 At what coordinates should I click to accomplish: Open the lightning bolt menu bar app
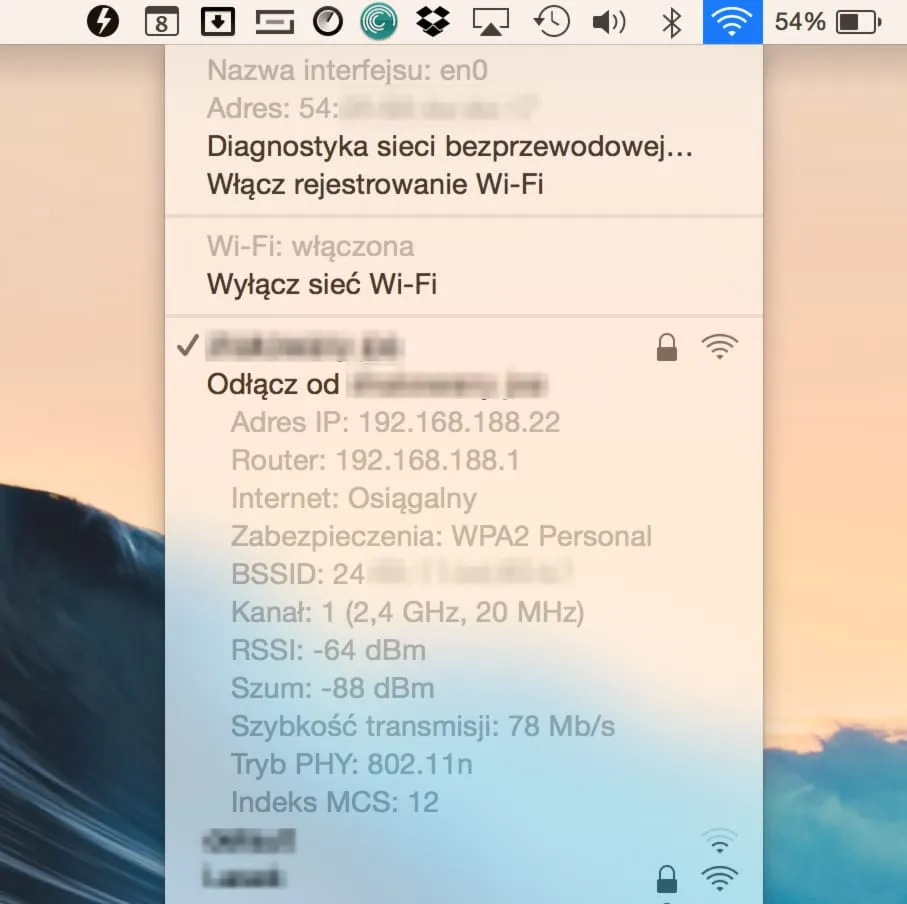point(103,22)
